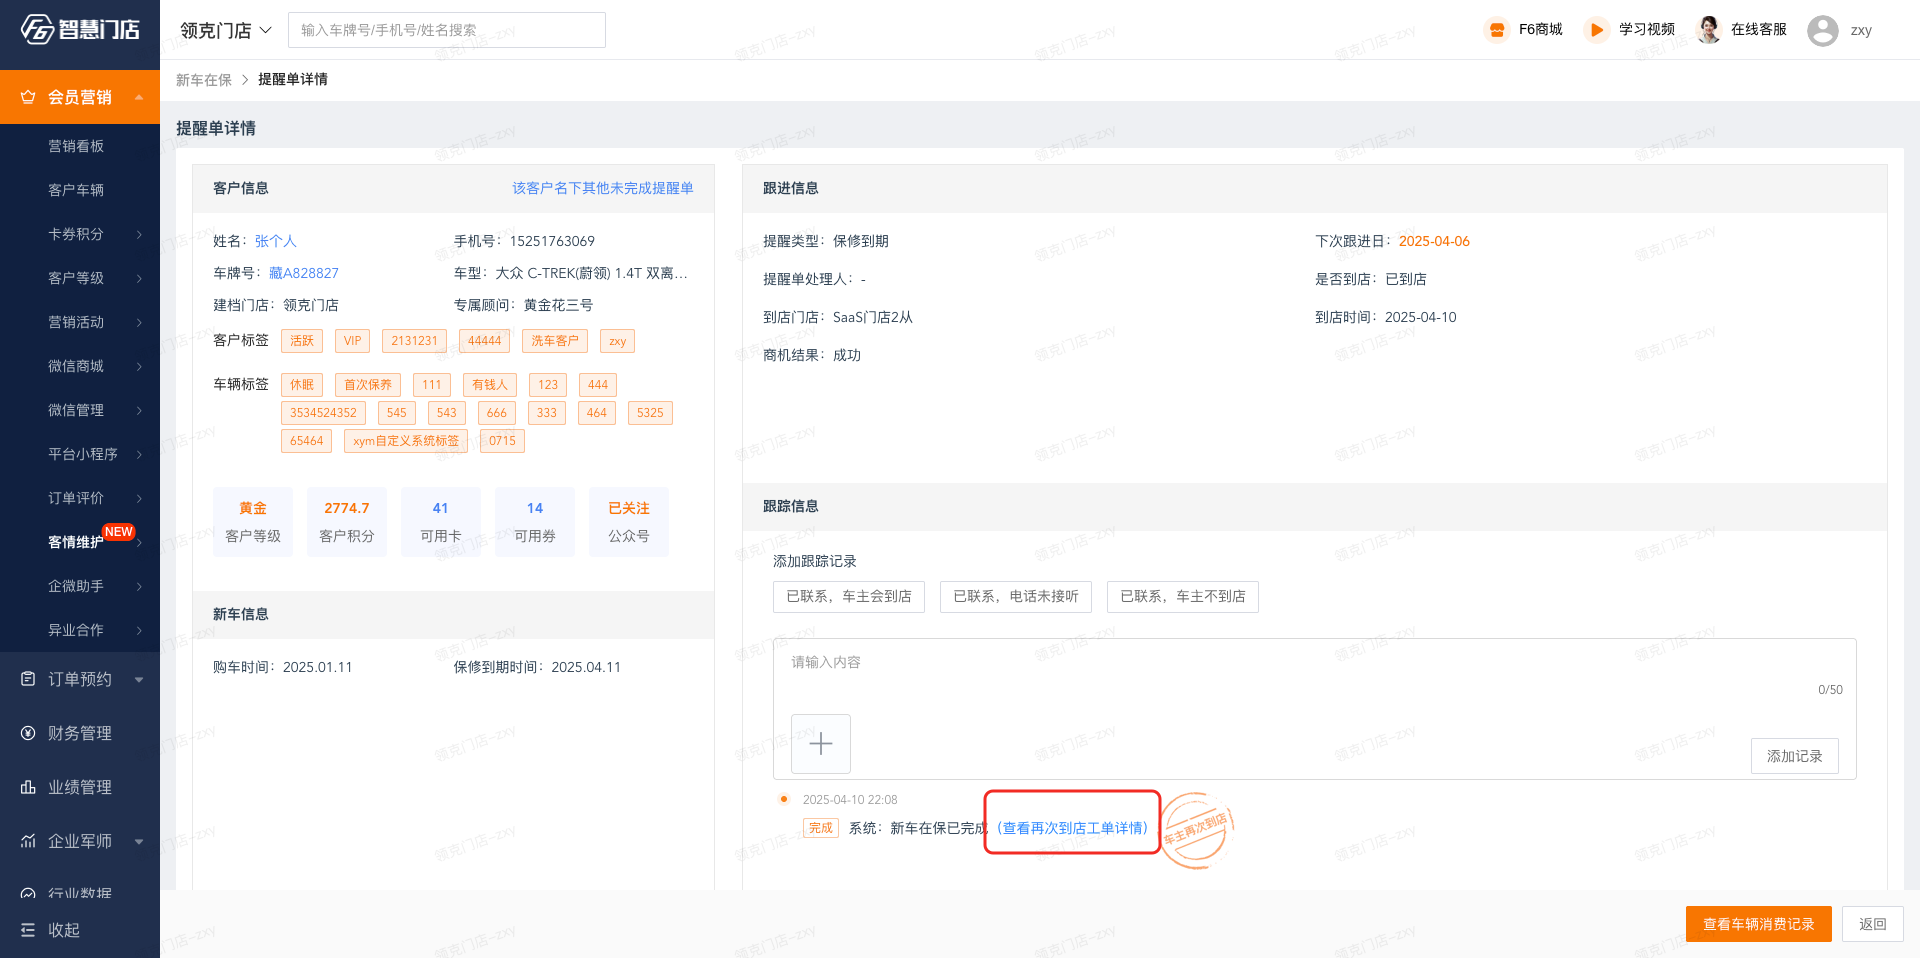Screen dimensions: 1920x958
Task: Open 在线客服 support avatar
Action: [1709, 30]
